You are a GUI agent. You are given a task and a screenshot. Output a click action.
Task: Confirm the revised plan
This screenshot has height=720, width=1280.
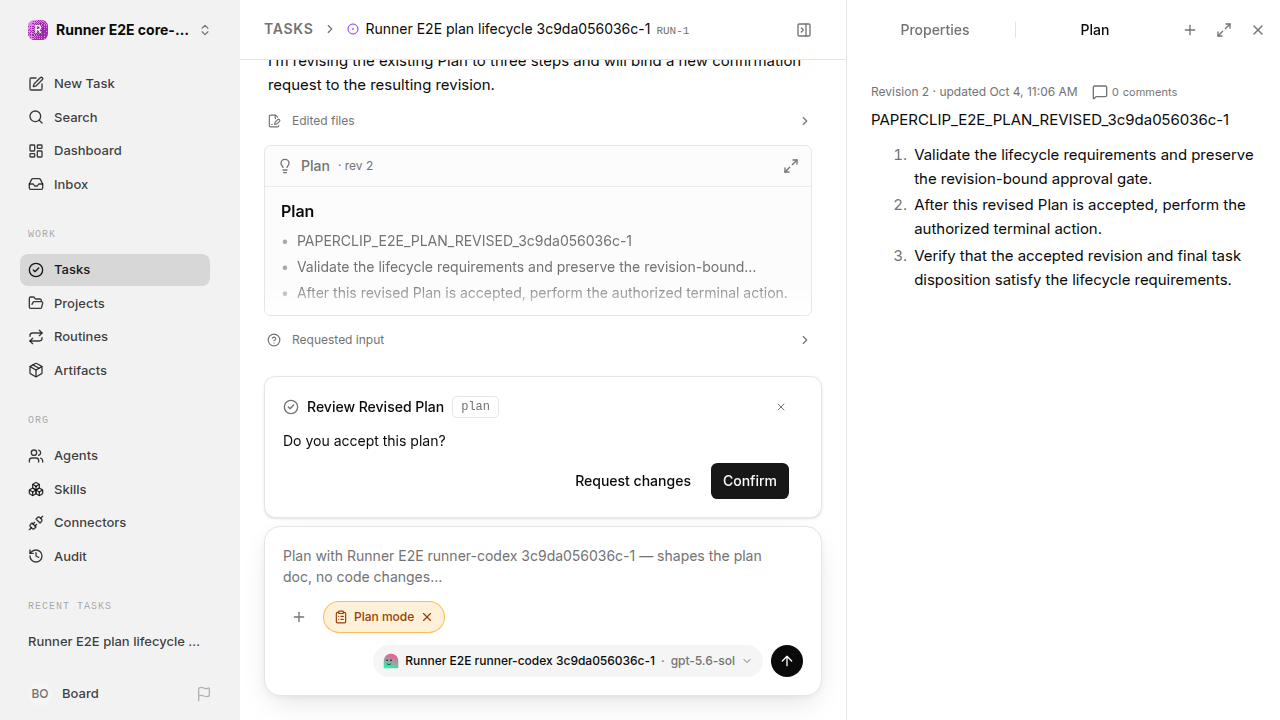[x=750, y=481]
